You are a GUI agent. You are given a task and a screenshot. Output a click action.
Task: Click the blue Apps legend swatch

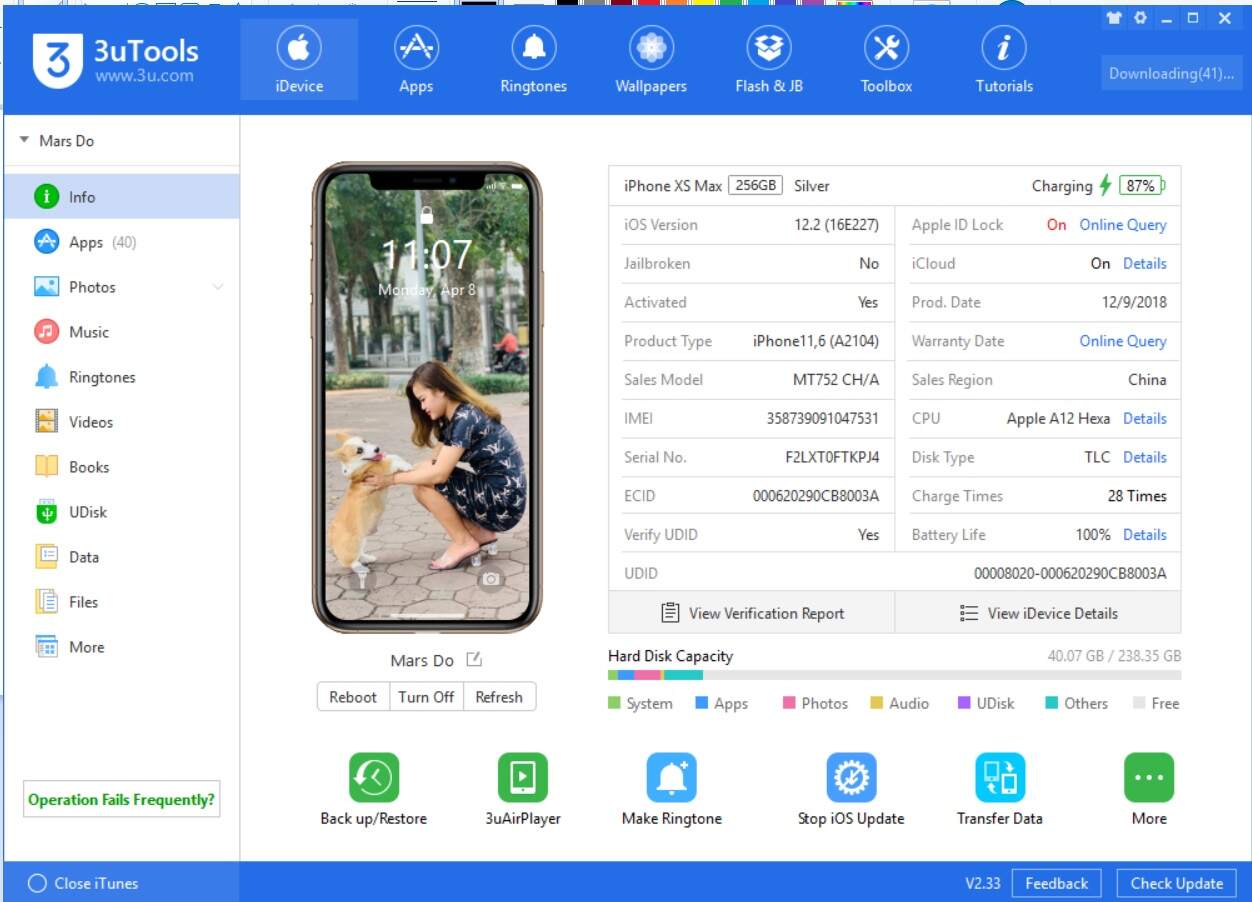701,703
